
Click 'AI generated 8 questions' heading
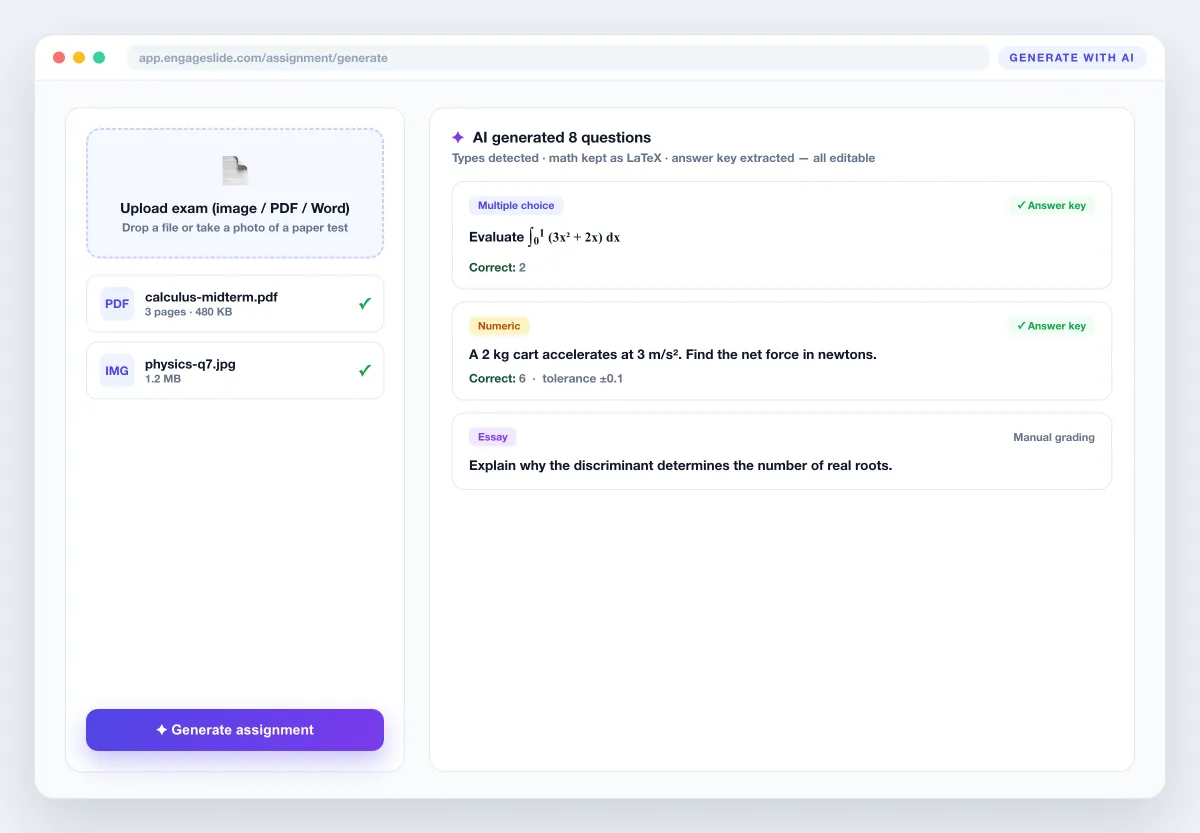(562, 138)
